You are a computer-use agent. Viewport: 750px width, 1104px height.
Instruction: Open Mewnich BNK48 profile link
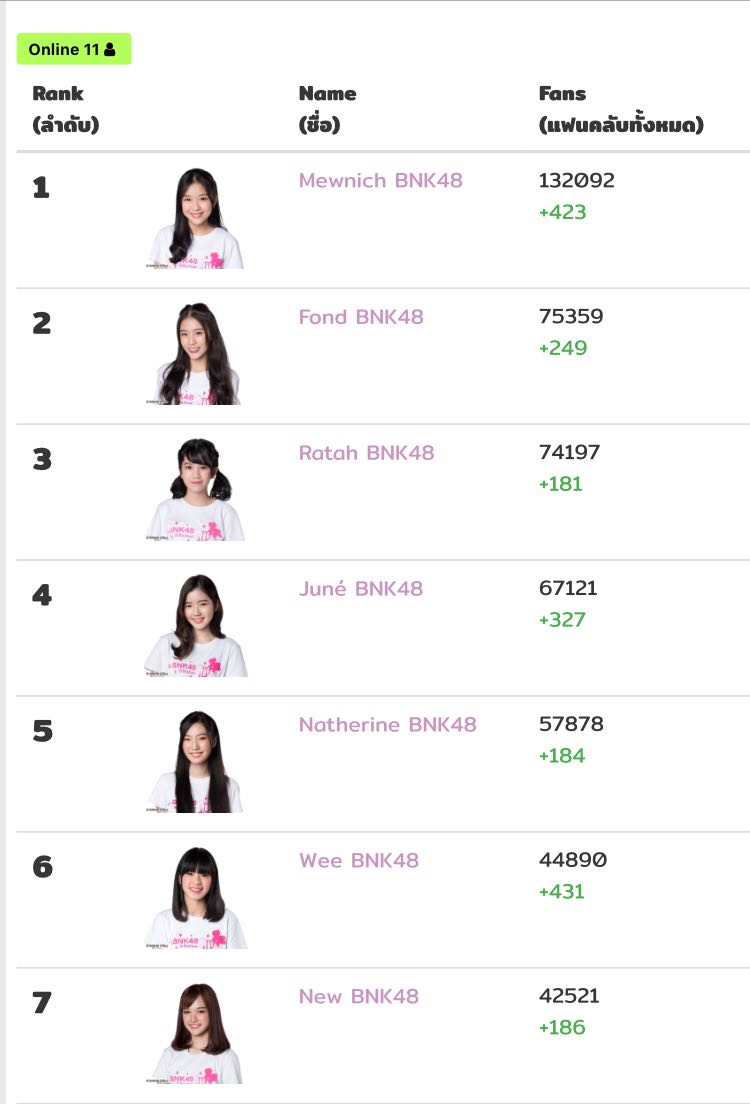380,181
